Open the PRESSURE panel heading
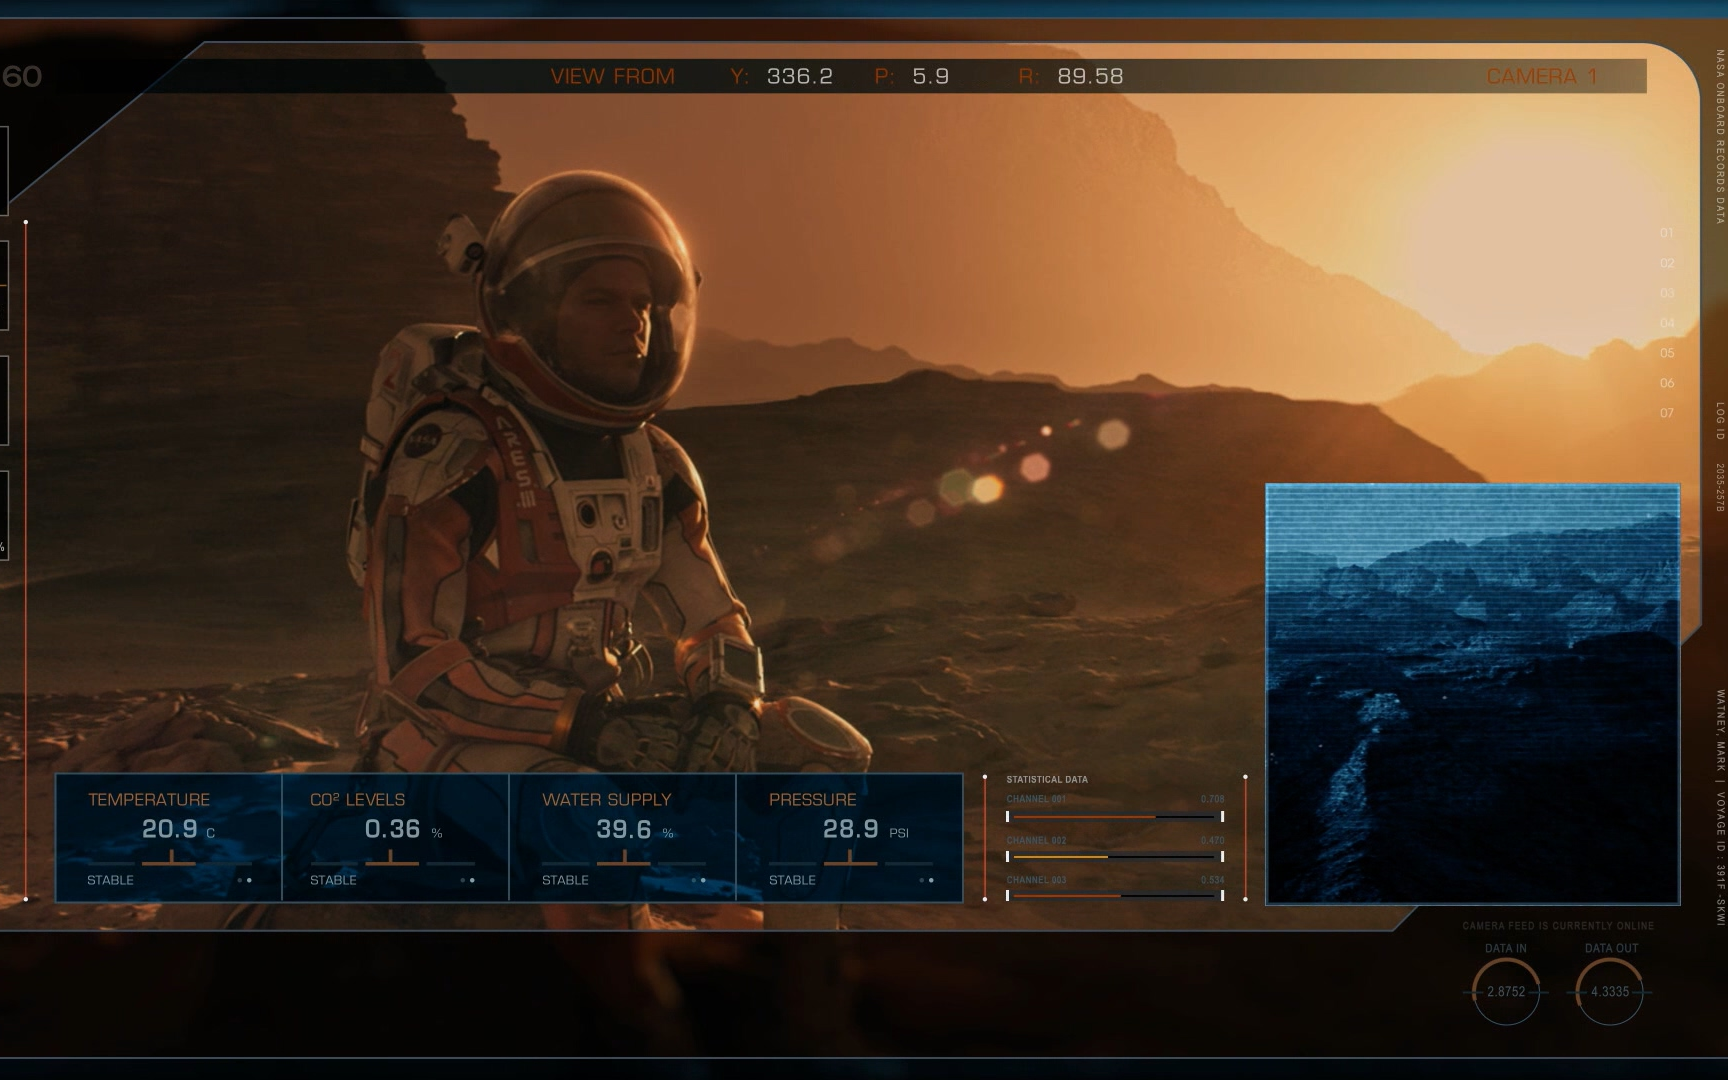This screenshot has width=1728, height=1080. [812, 799]
